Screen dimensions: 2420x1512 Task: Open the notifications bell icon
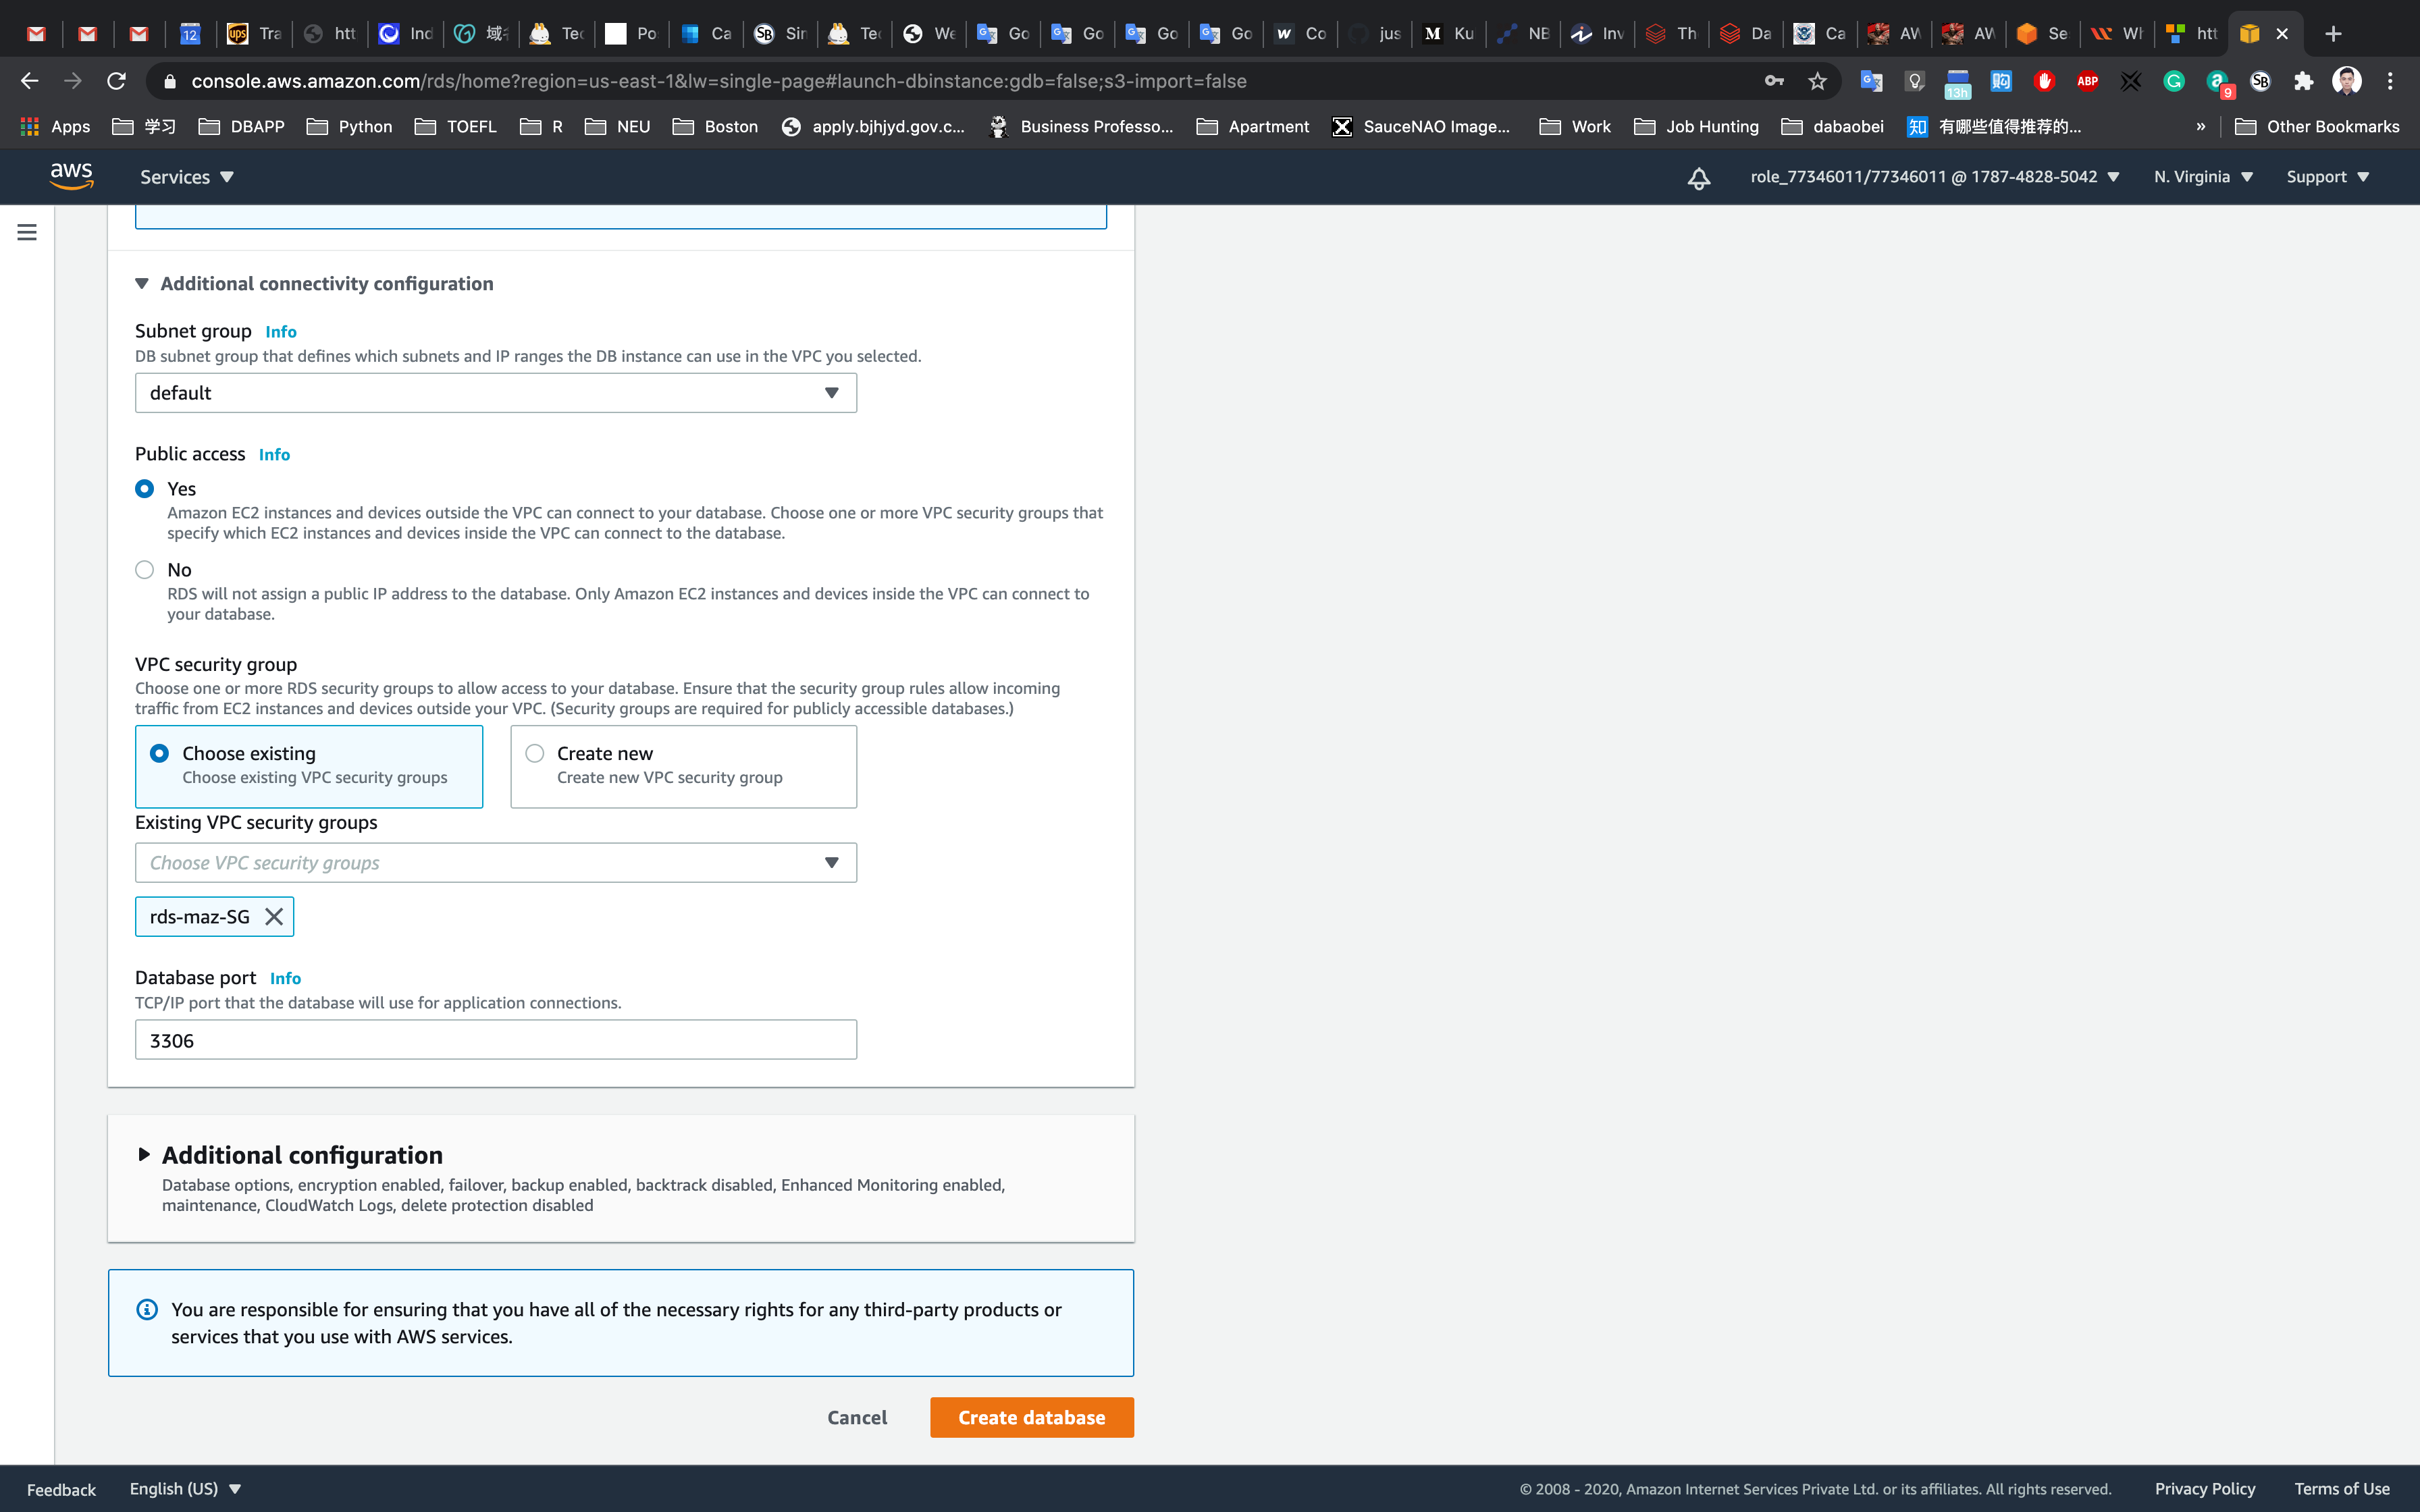pyautogui.click(x=1698, y=178)
